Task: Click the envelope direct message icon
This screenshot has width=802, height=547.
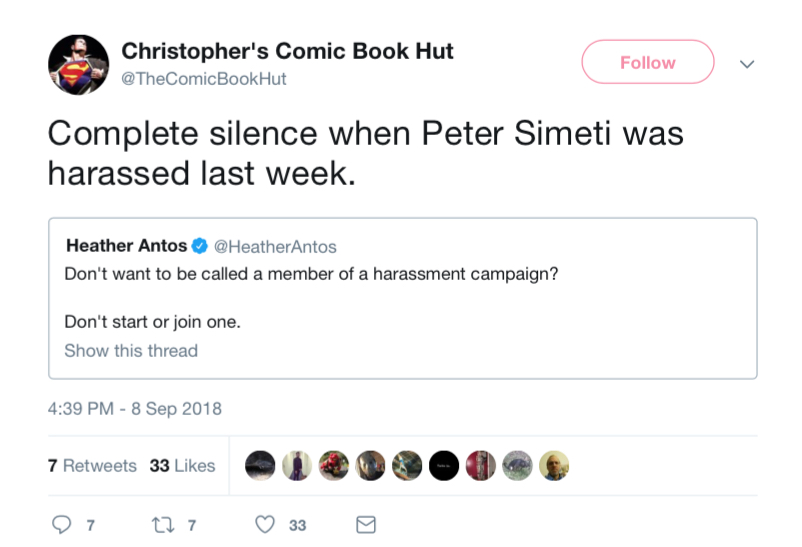Action: [366, 524]
